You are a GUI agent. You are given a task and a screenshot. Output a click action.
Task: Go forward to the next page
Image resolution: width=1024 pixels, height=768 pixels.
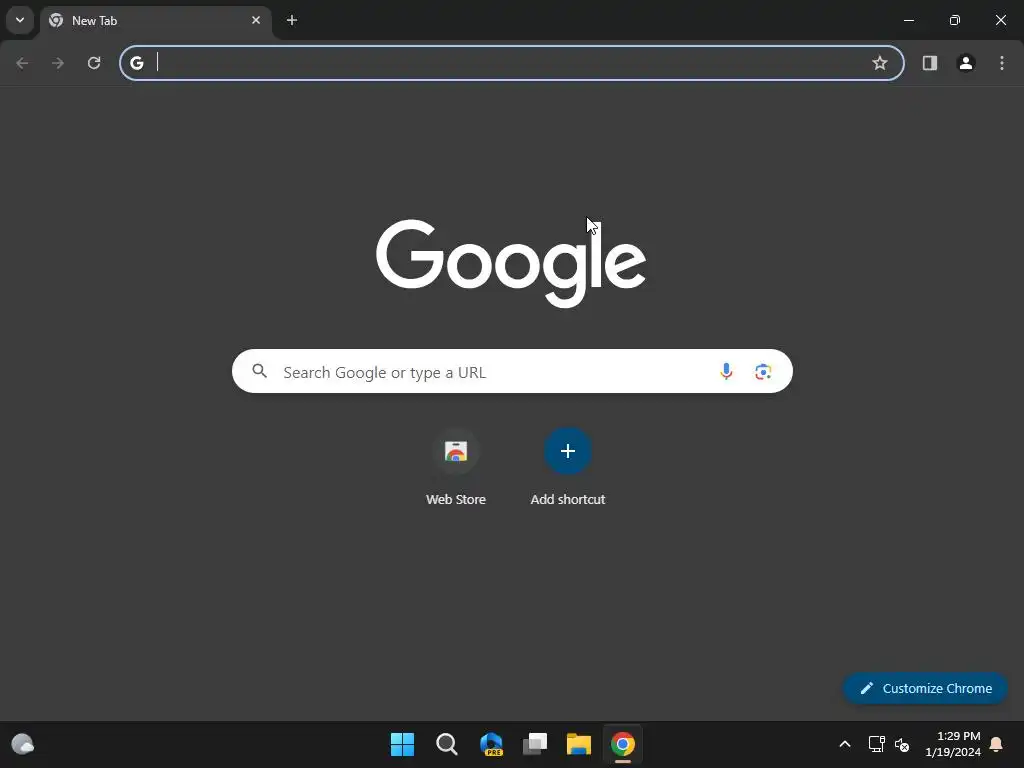58,63
